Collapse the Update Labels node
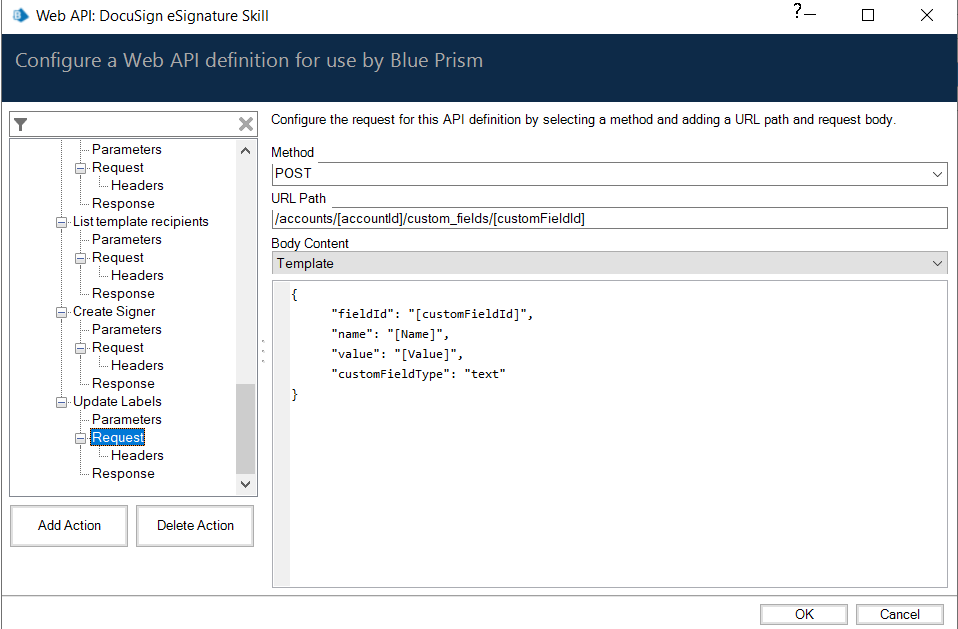The height and width of the screenshot is (629, 958). coord(61,401)
